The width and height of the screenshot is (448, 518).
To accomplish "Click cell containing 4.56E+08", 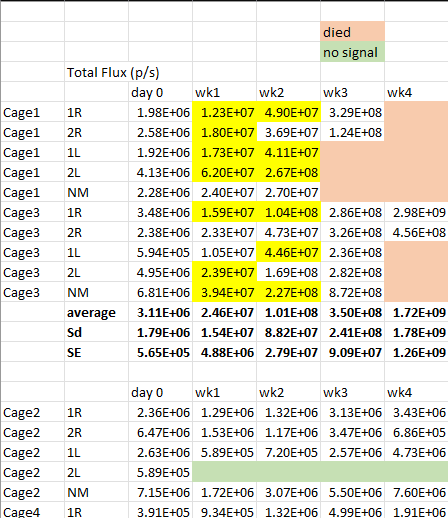I will (x=416, y=232).
